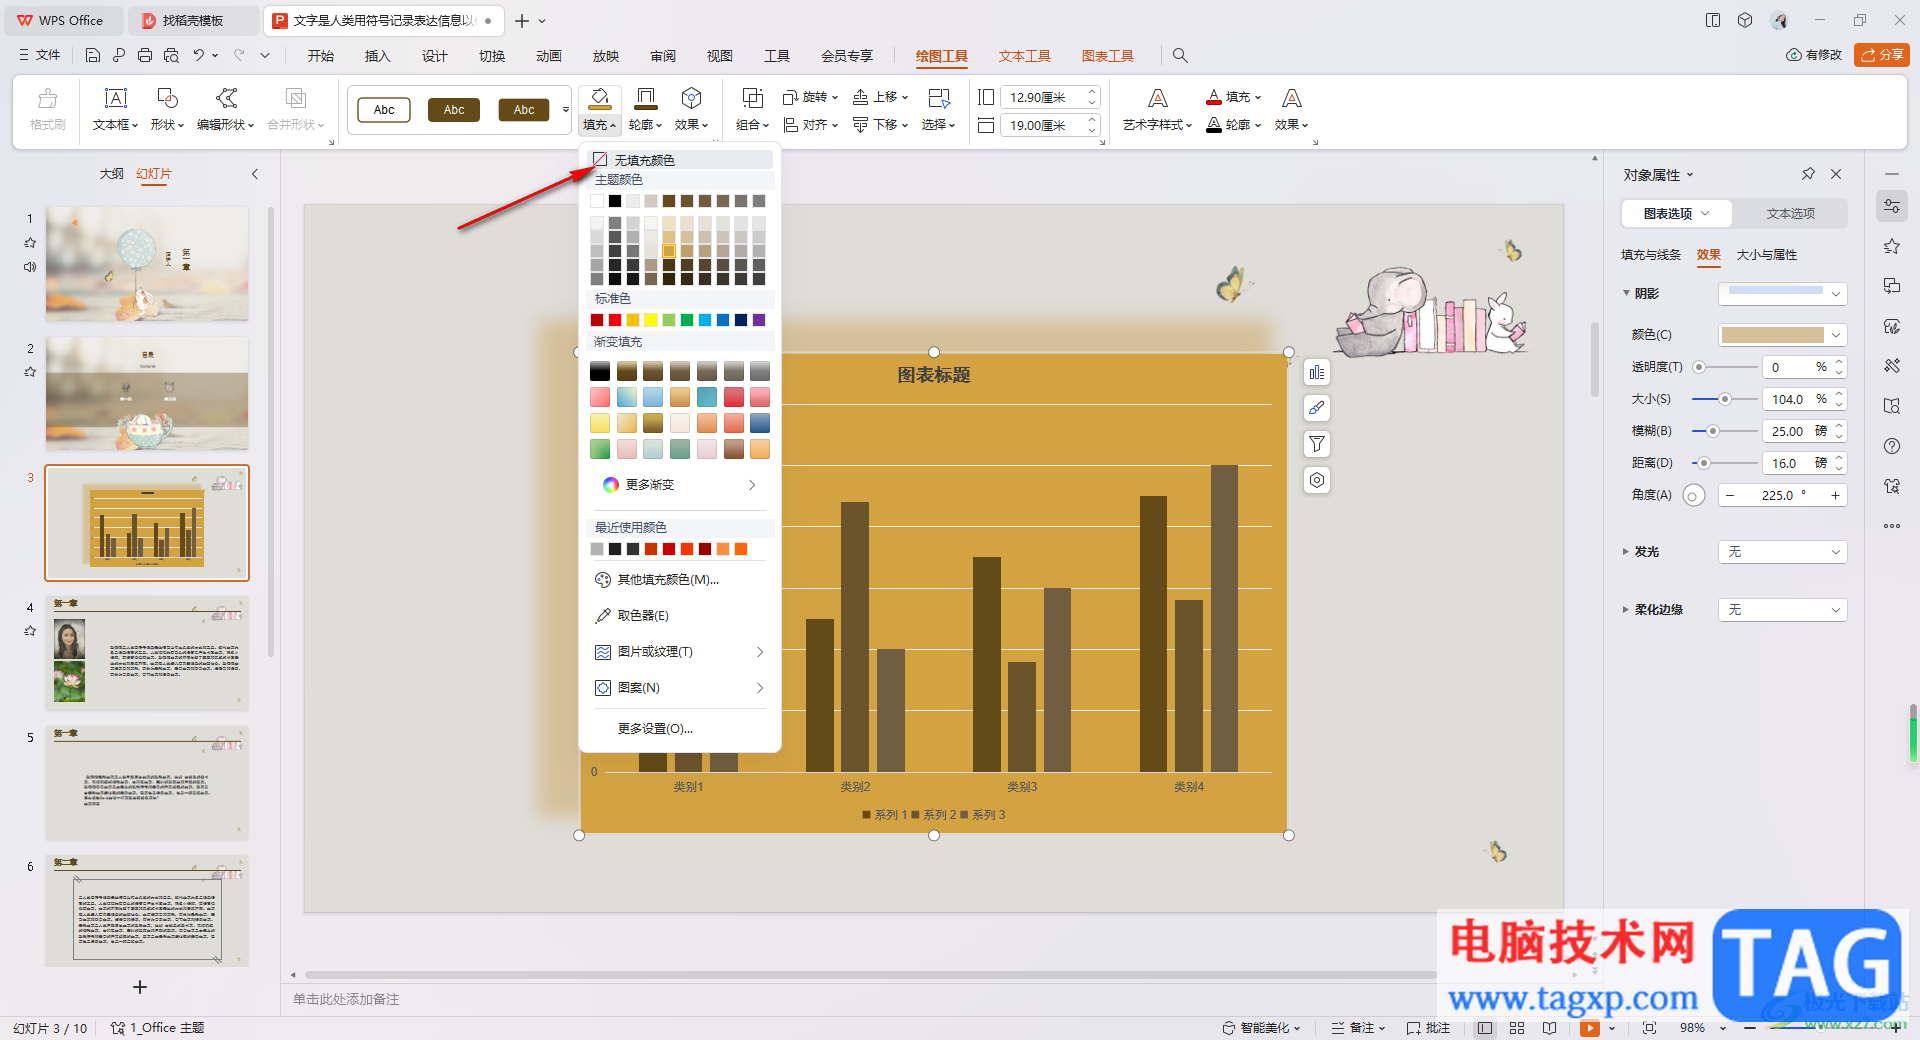Select 文本选项 in properties panel
The image size is (1920, 1040).
[x=1790, y=214]
